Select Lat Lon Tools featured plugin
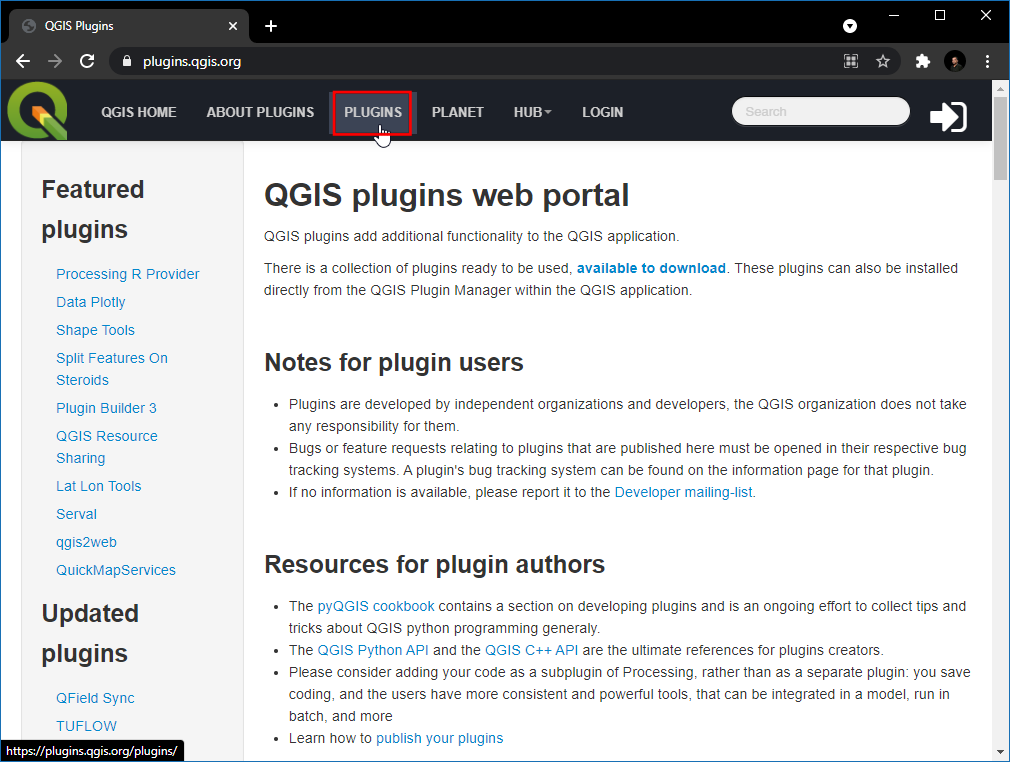The image size is (1010, 762). pos(99,486)
